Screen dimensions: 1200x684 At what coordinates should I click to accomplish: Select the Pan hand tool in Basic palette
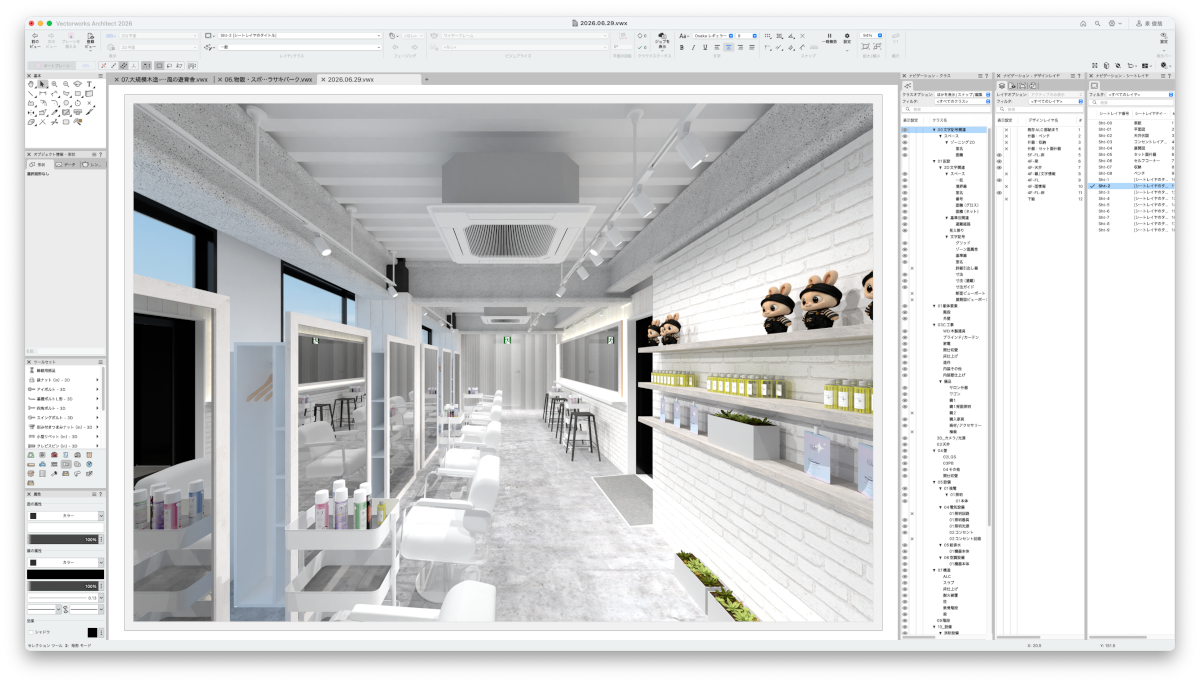click(x=31, y=84)
